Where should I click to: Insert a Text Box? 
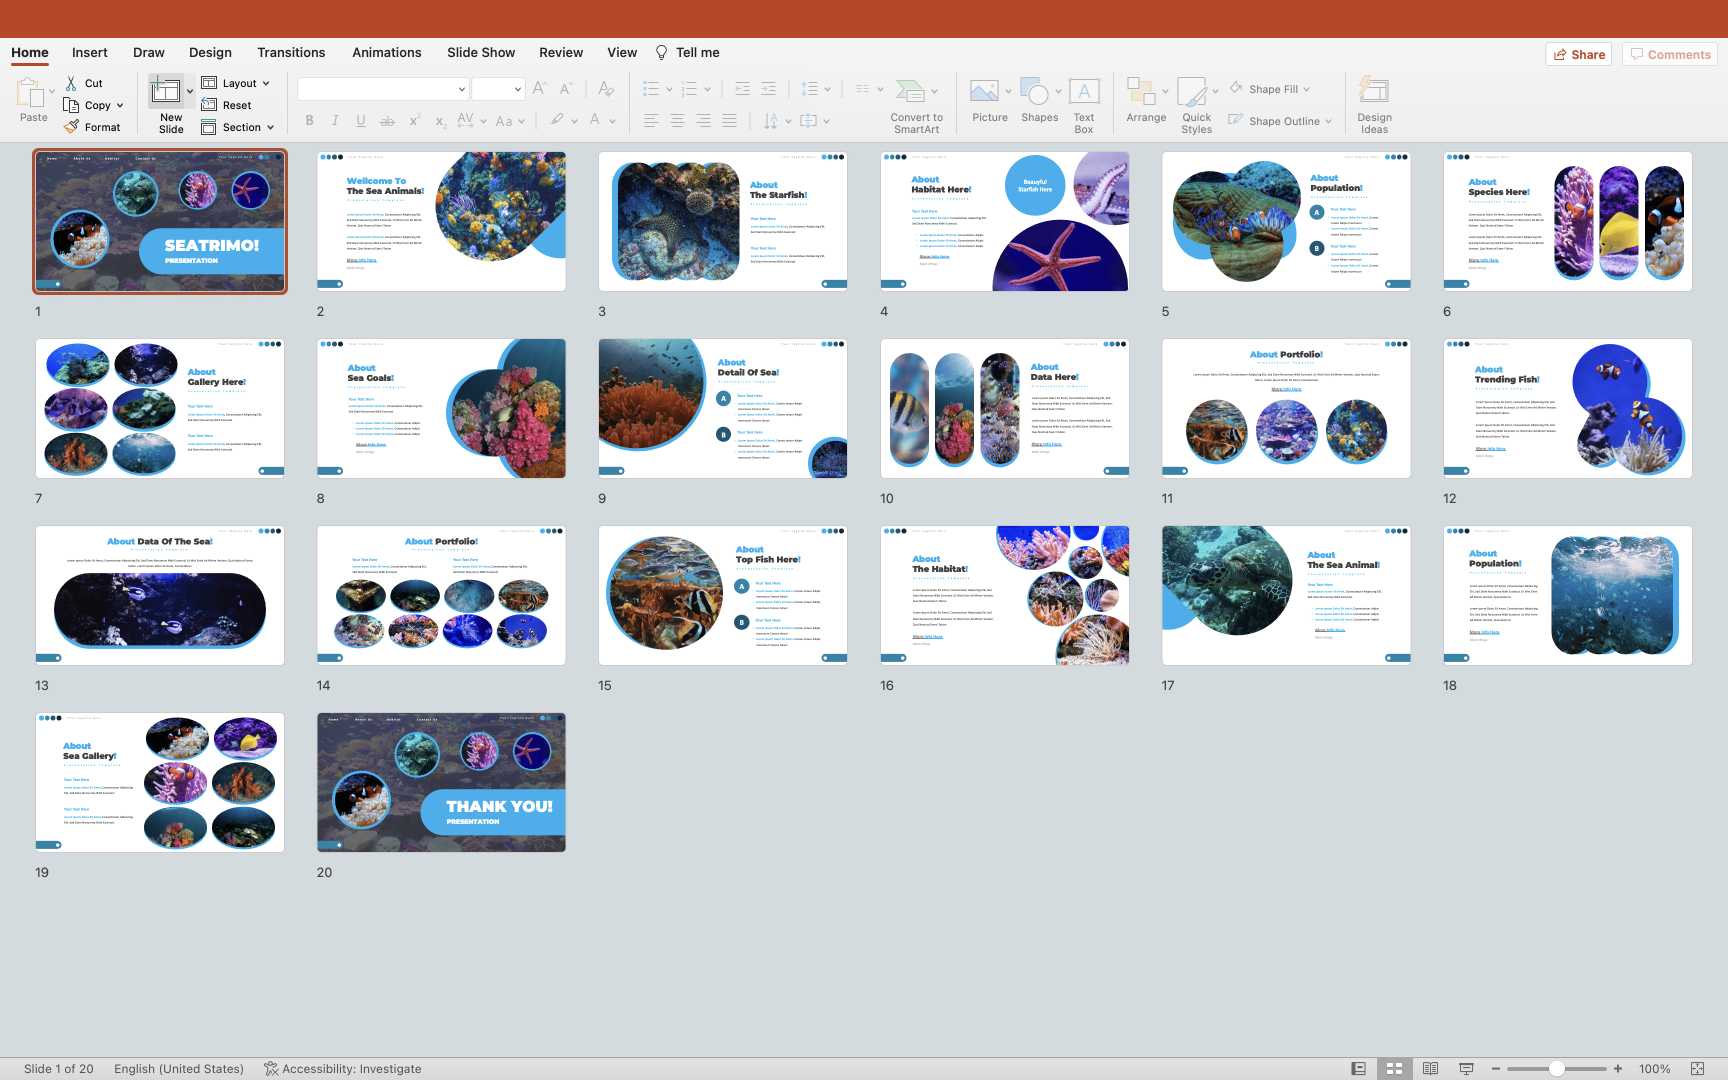click(1084, 93)
